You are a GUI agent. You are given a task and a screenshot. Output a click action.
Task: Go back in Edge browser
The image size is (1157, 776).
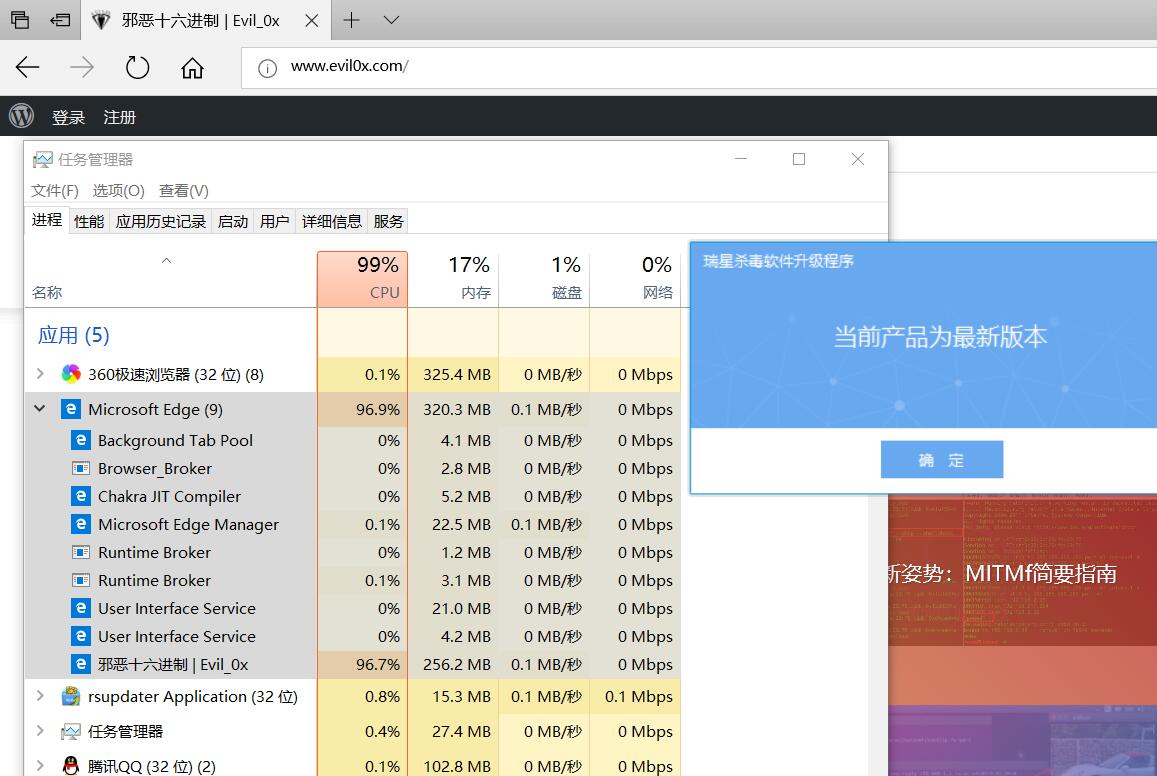[27, 67]
